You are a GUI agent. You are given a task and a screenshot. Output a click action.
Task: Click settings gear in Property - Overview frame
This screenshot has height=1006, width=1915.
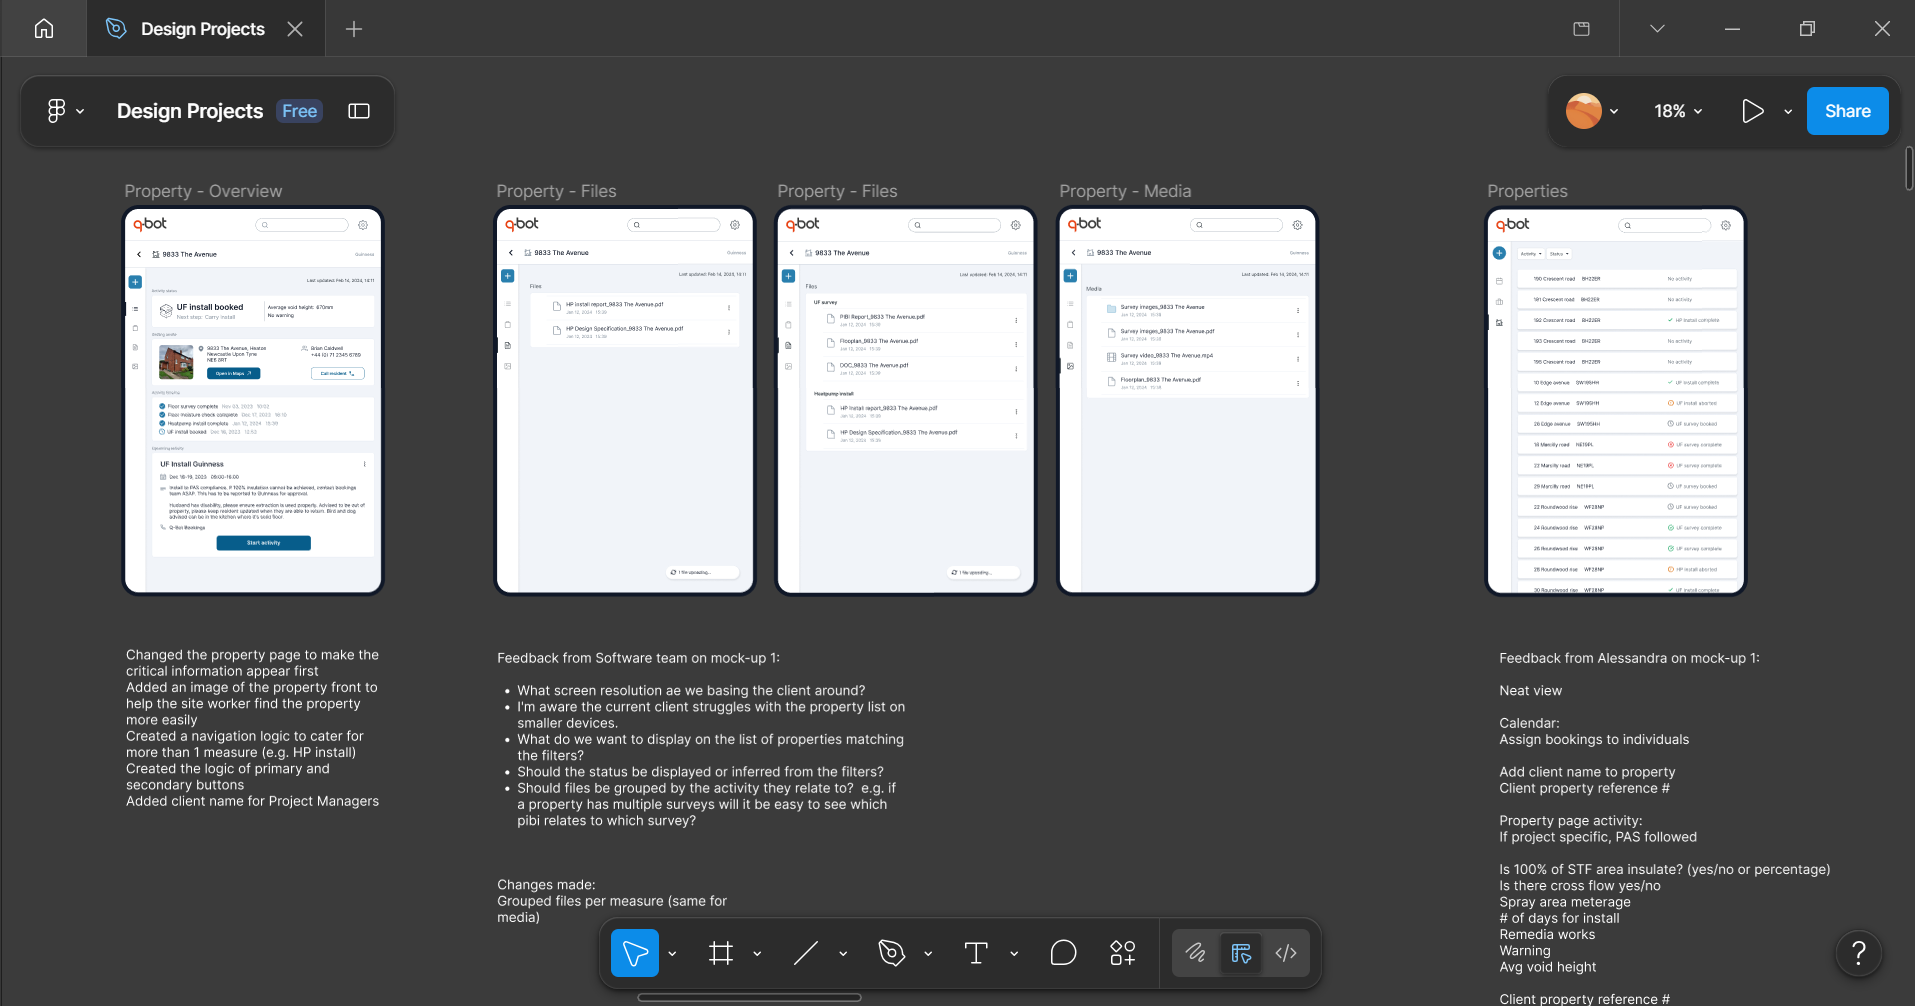click(363, 225)
